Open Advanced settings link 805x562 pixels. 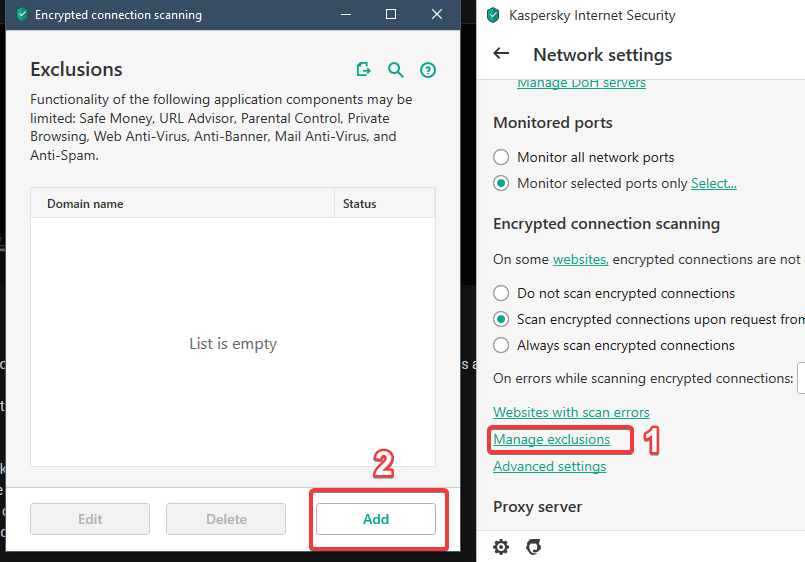[549, 466]
